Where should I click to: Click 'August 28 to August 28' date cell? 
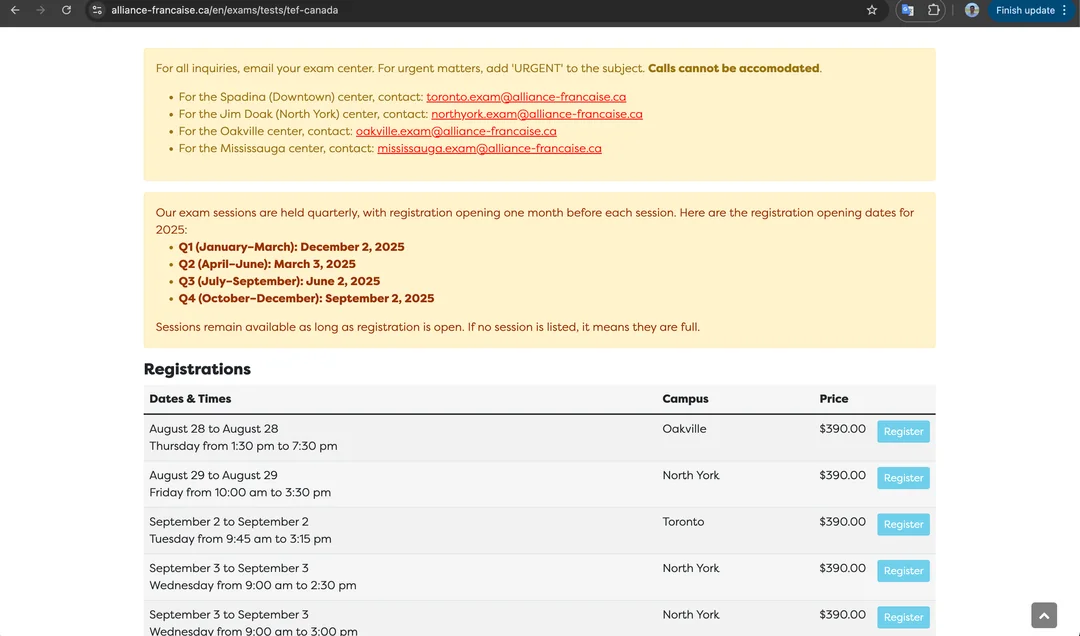pos(214,429)
